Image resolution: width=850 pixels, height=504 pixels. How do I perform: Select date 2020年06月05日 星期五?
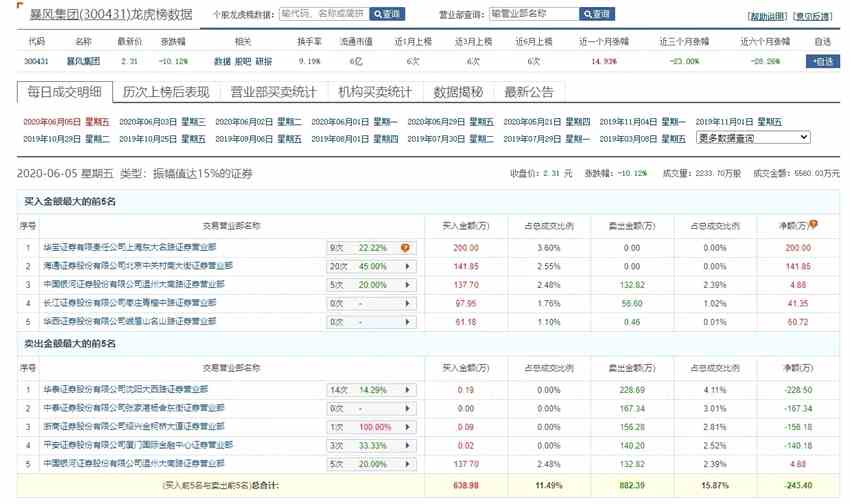(66, 122)
